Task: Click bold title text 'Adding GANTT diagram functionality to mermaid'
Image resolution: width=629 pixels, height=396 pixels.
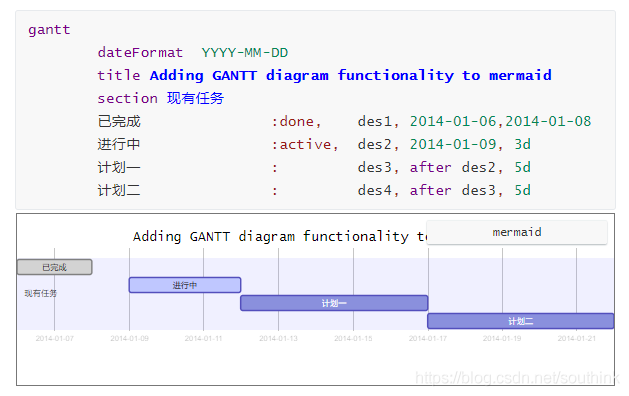Action: pyautogui.click(x=351, y=75)
